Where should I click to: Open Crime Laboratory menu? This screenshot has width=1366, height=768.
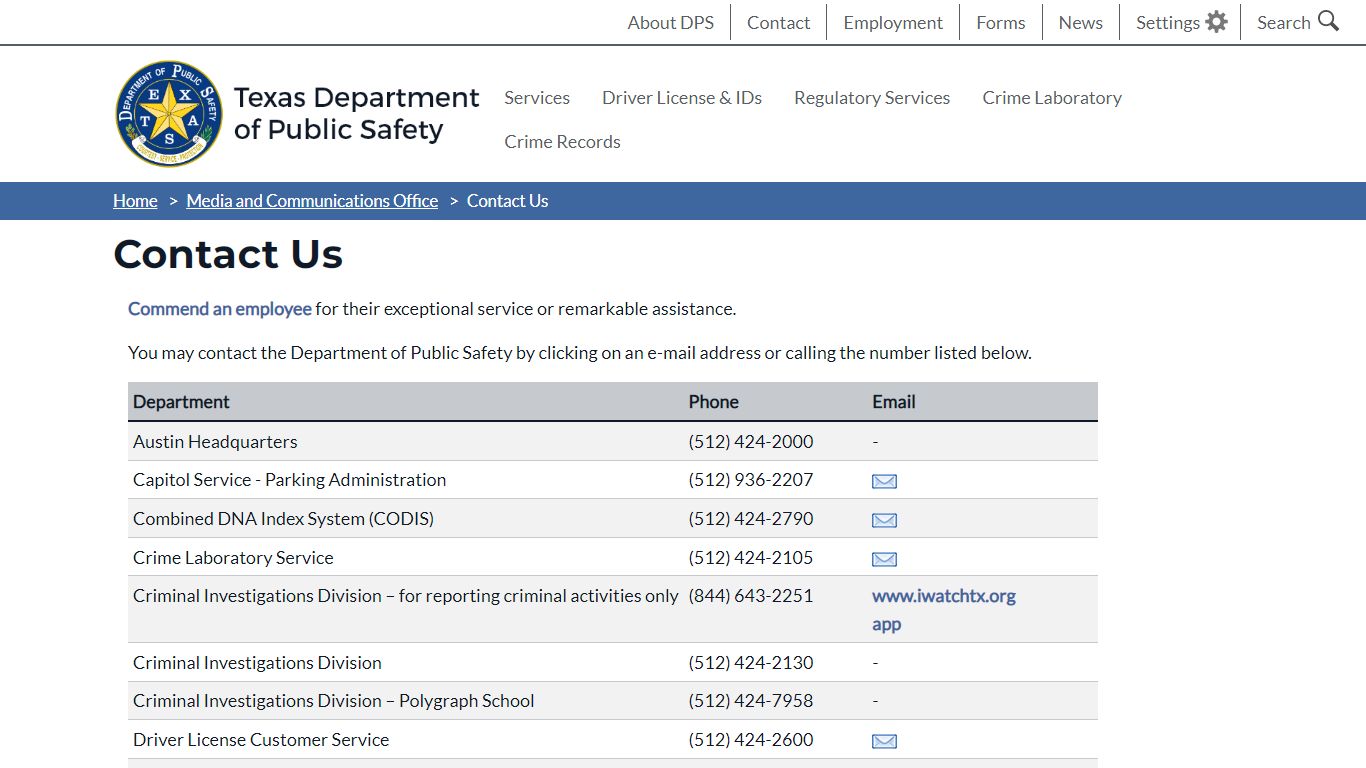pos(1052,97)
